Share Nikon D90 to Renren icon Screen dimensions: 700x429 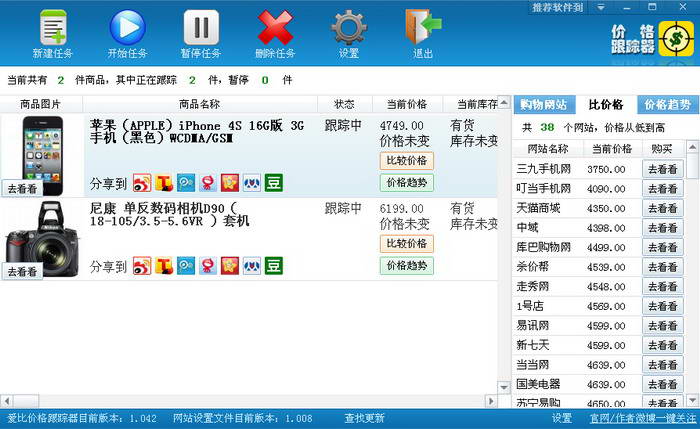coord(252,266)
